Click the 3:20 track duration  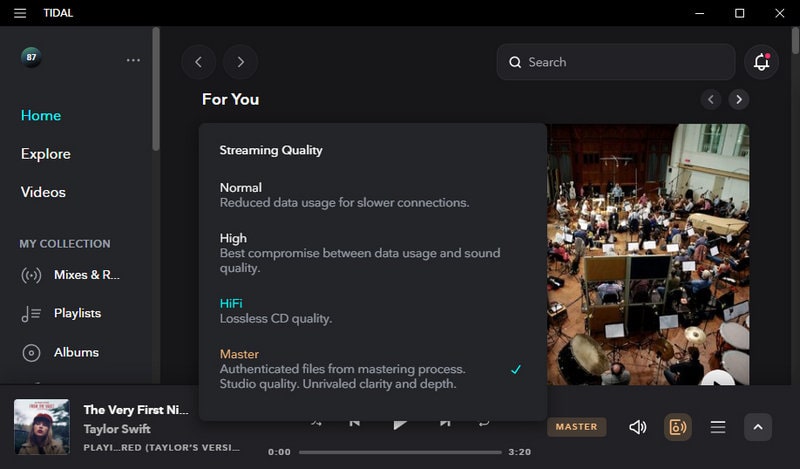coord(520,452)
